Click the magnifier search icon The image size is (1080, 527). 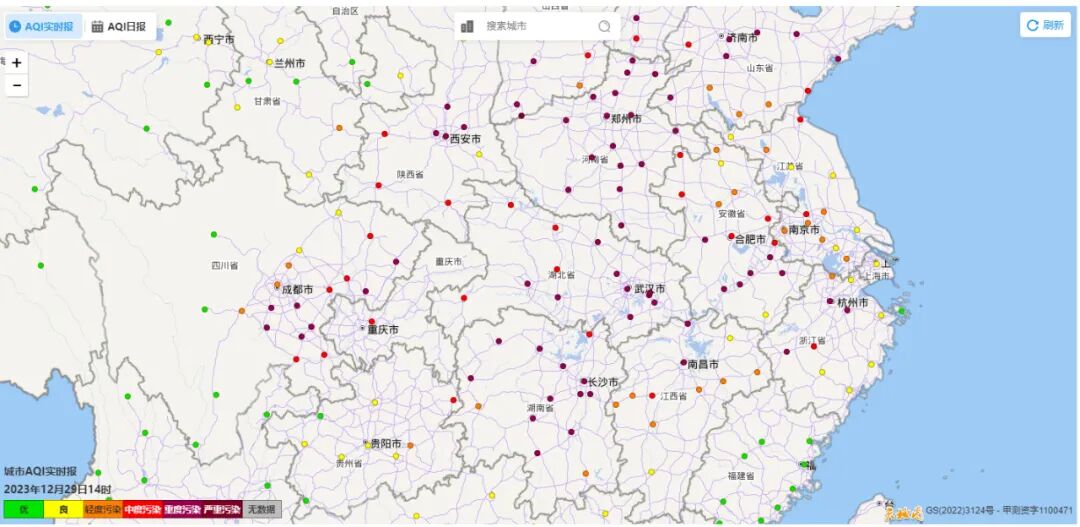(x=604, y=26)
